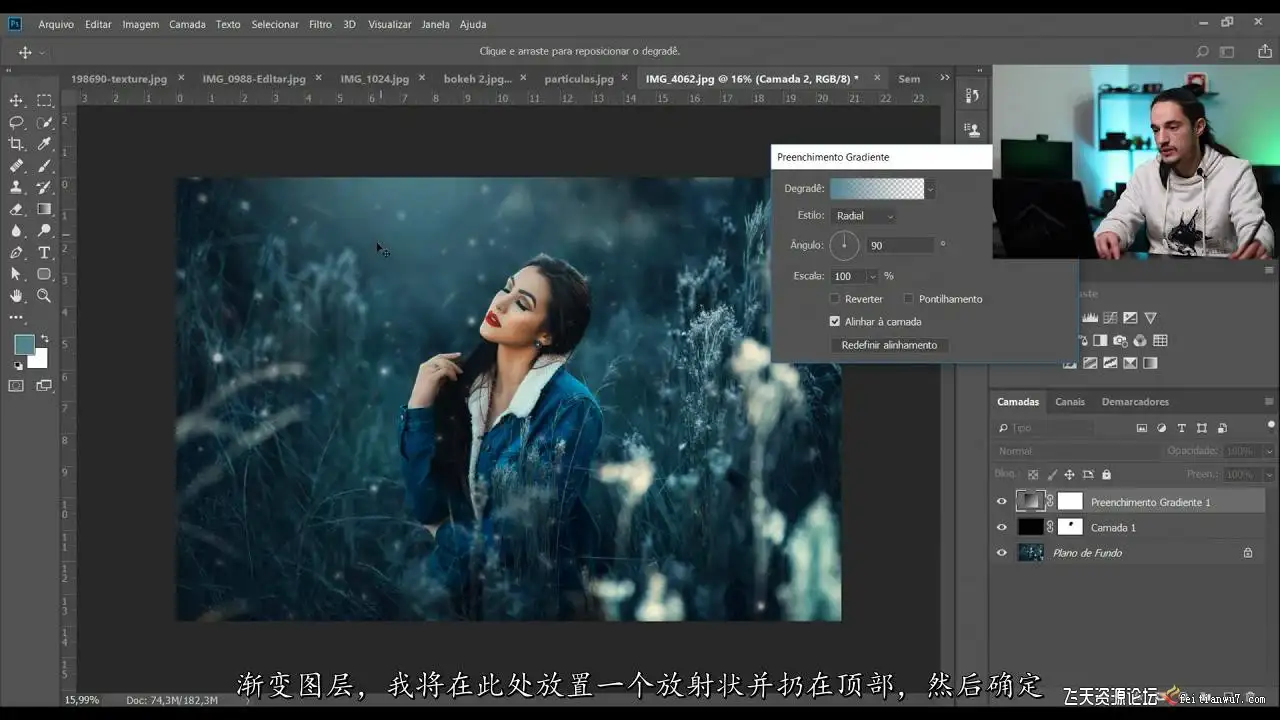Enable the Pontilhamento checkbox

click(909, 299)
